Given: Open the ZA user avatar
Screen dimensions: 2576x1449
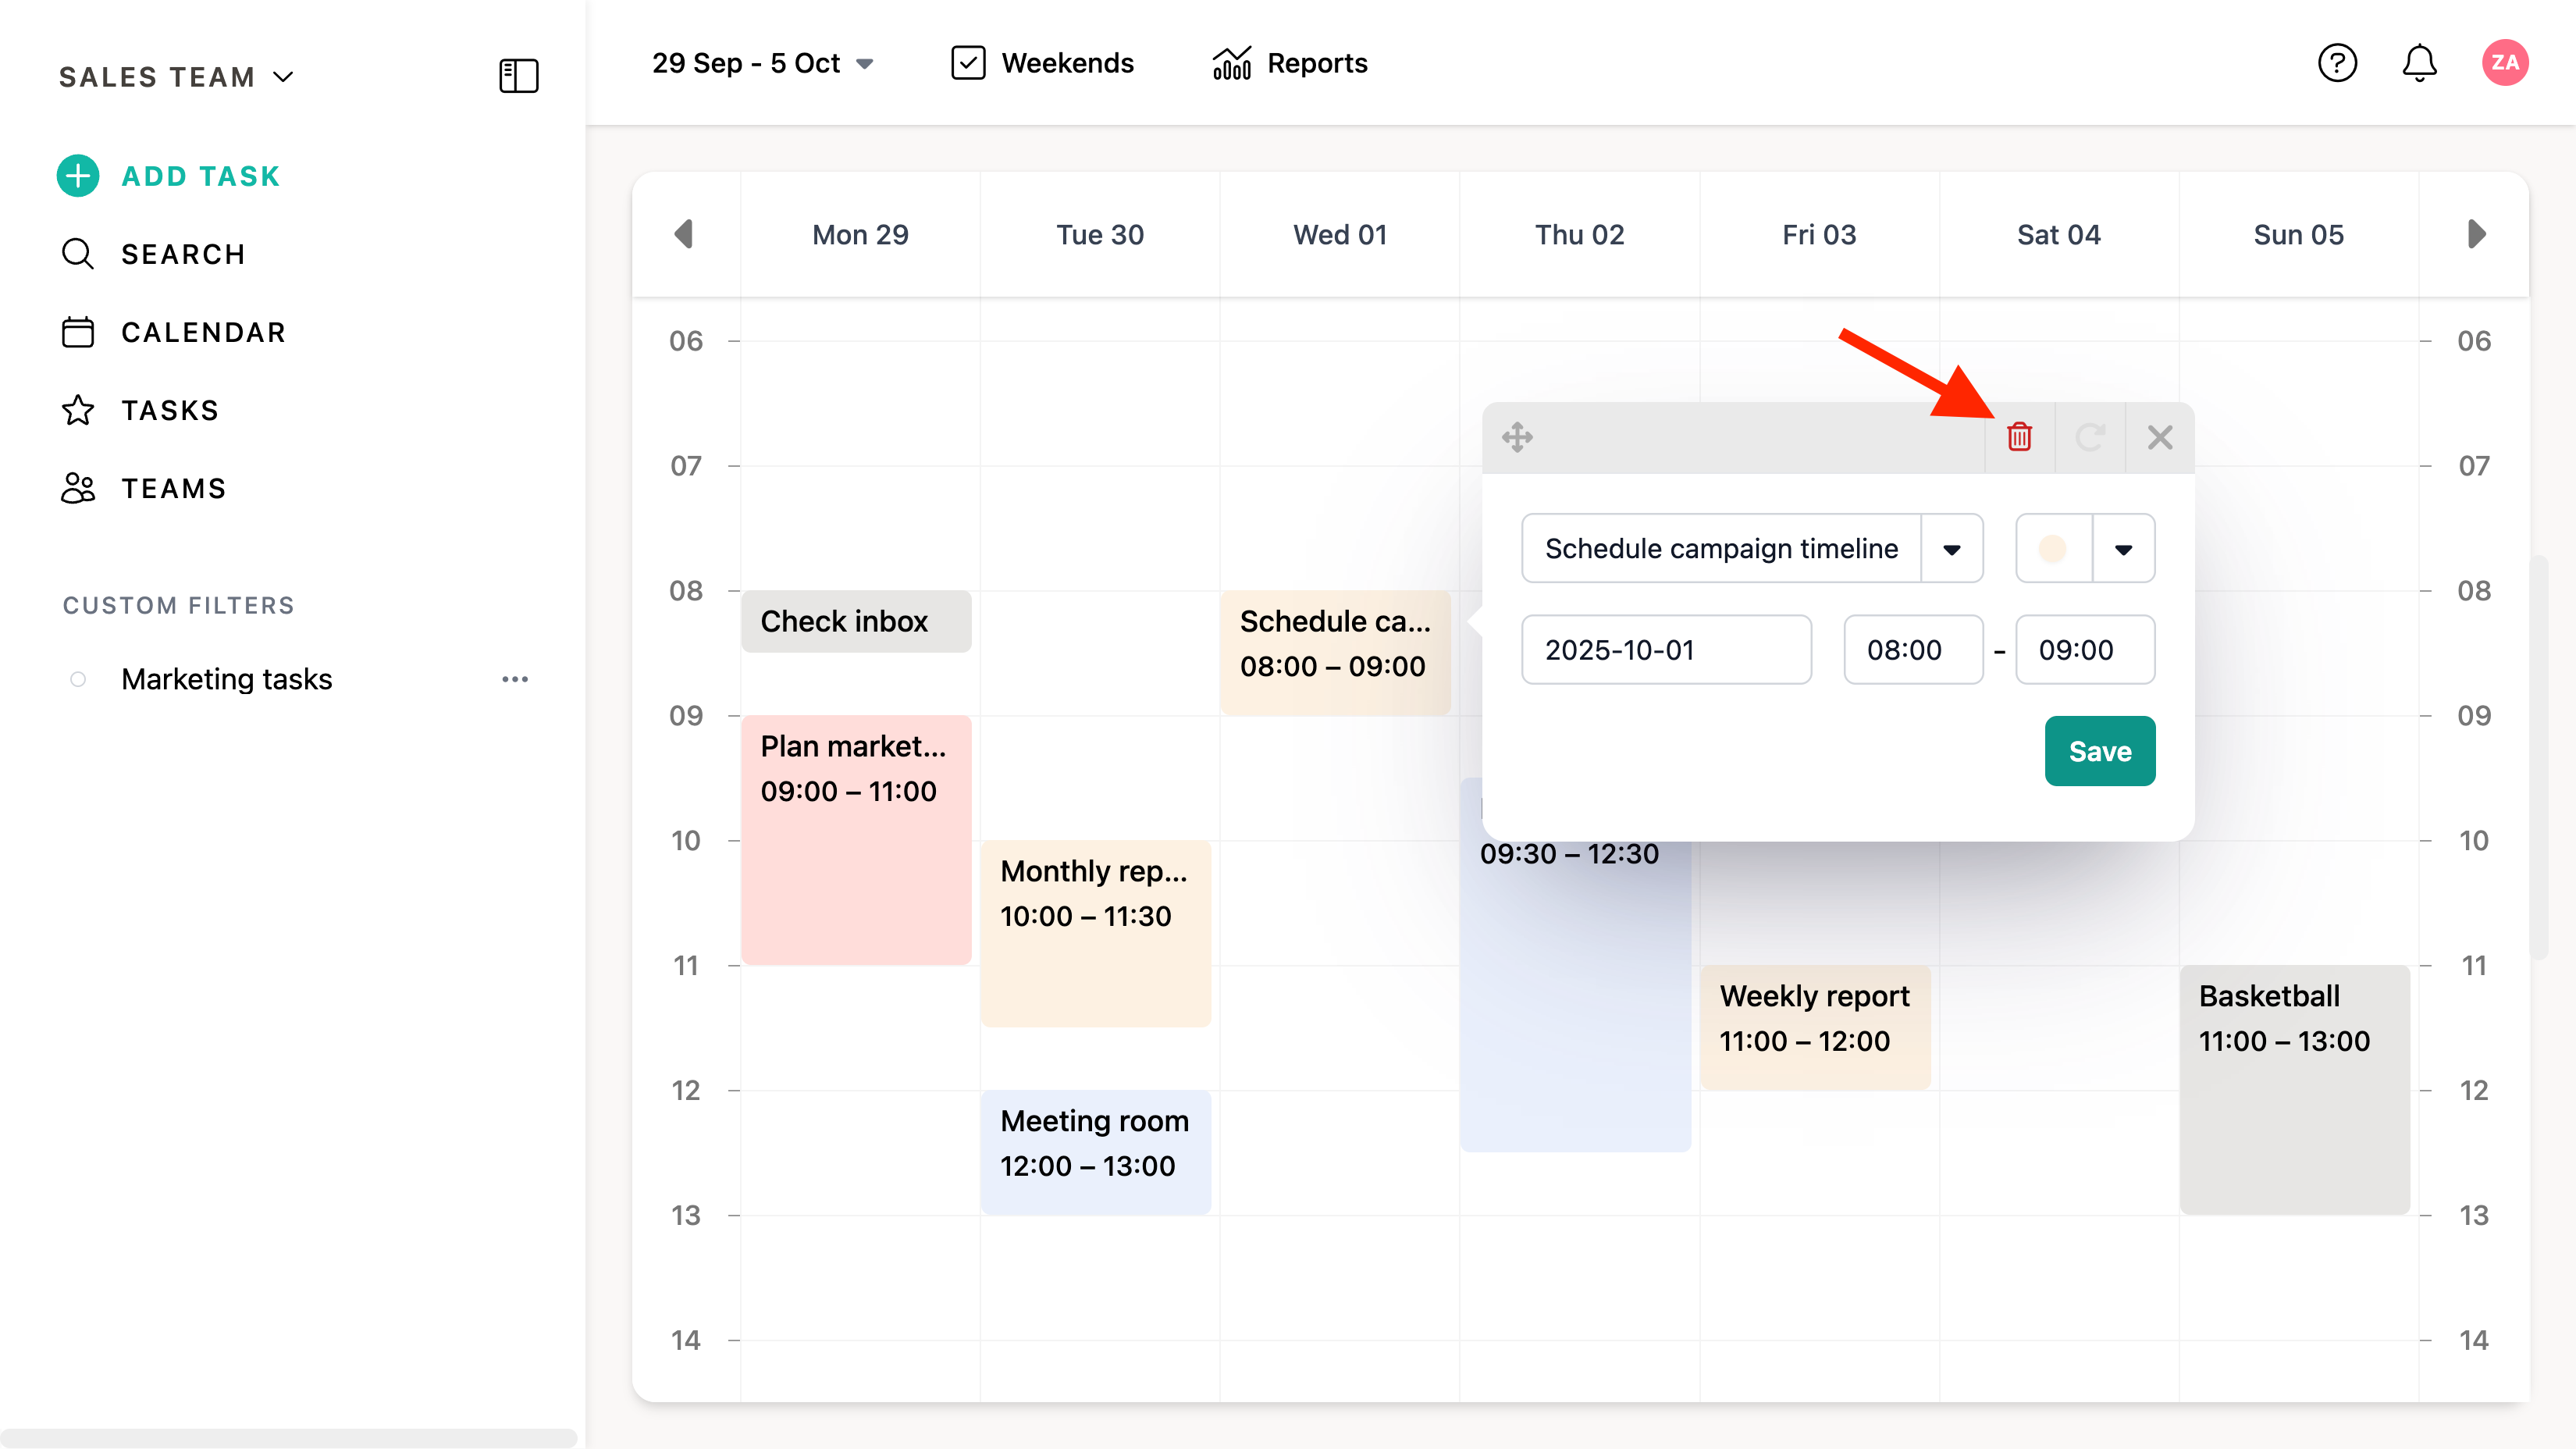Looking at the screenshot, I should [2505, 63].
